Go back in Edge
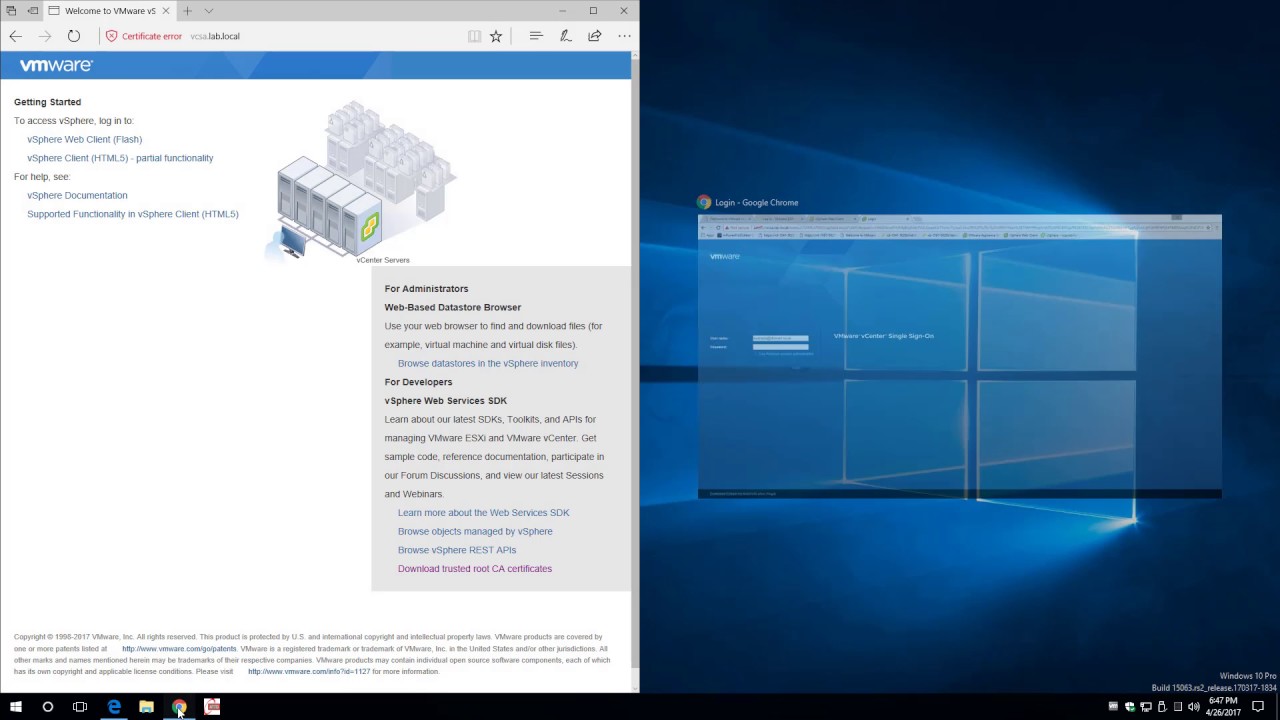Image resolution: width=1280 pixels, height=720 pixels. (15, 36)
